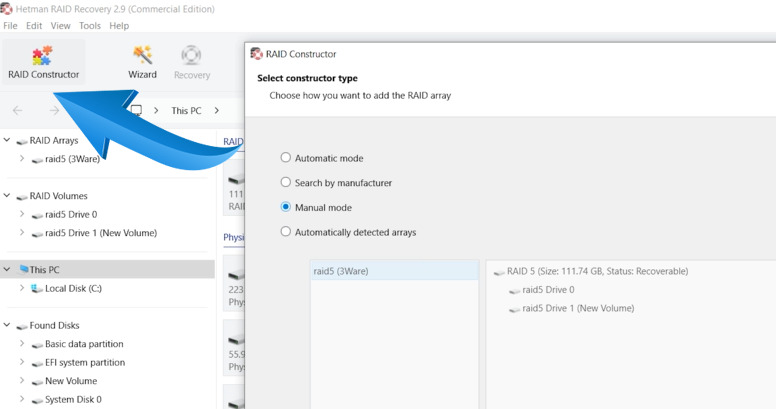Click raid5 Drive 0 text in details pane

[x=548, y=290]
